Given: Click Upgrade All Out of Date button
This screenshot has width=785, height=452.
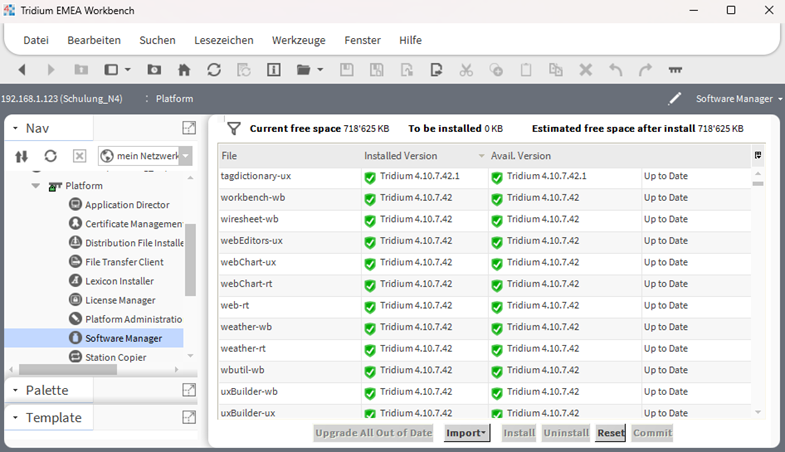Looking at the screenshot, I should point(373,433).
